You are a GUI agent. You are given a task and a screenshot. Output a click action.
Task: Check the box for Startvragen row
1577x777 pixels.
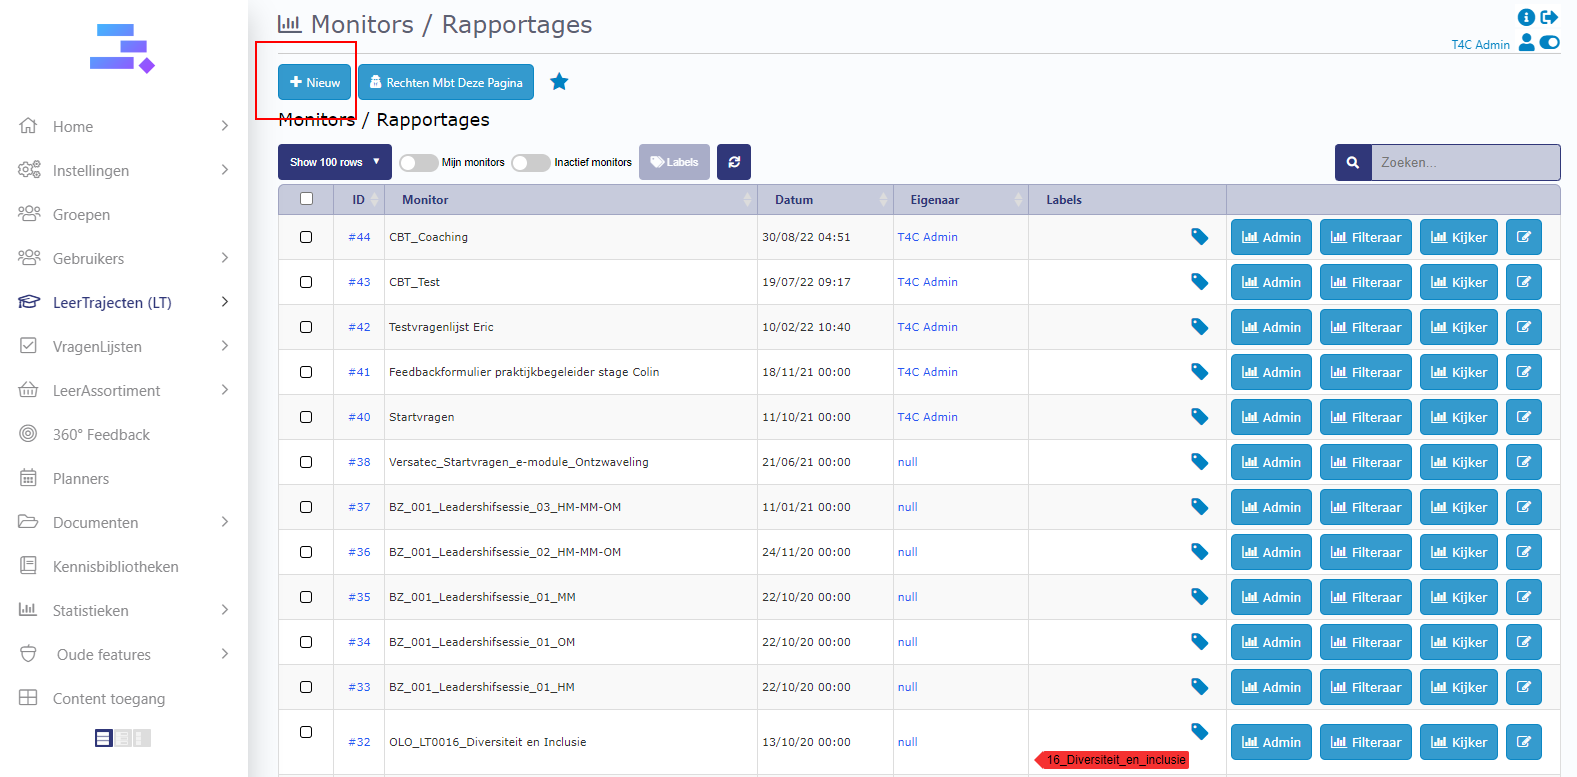[x=306, y=417]
